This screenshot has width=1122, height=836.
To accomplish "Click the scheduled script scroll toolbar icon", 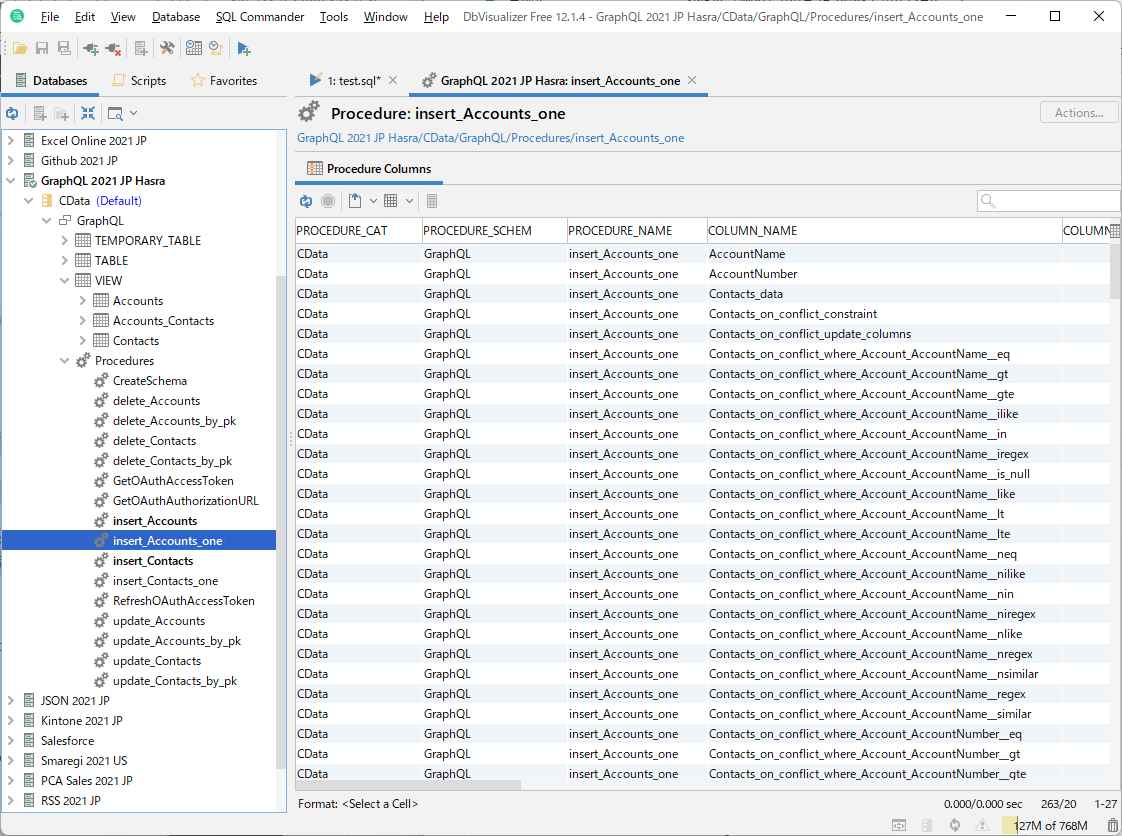I will pos(216,48).
